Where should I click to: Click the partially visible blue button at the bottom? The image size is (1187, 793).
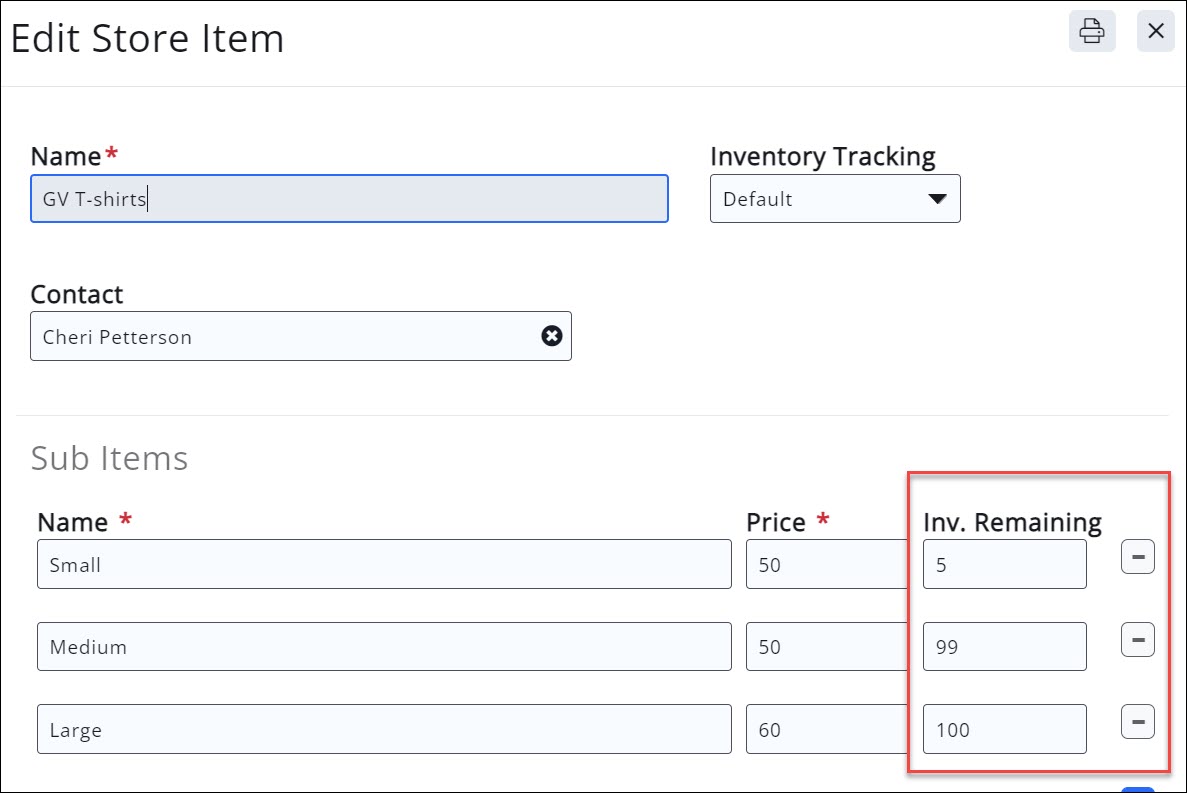pos(1138,789)
